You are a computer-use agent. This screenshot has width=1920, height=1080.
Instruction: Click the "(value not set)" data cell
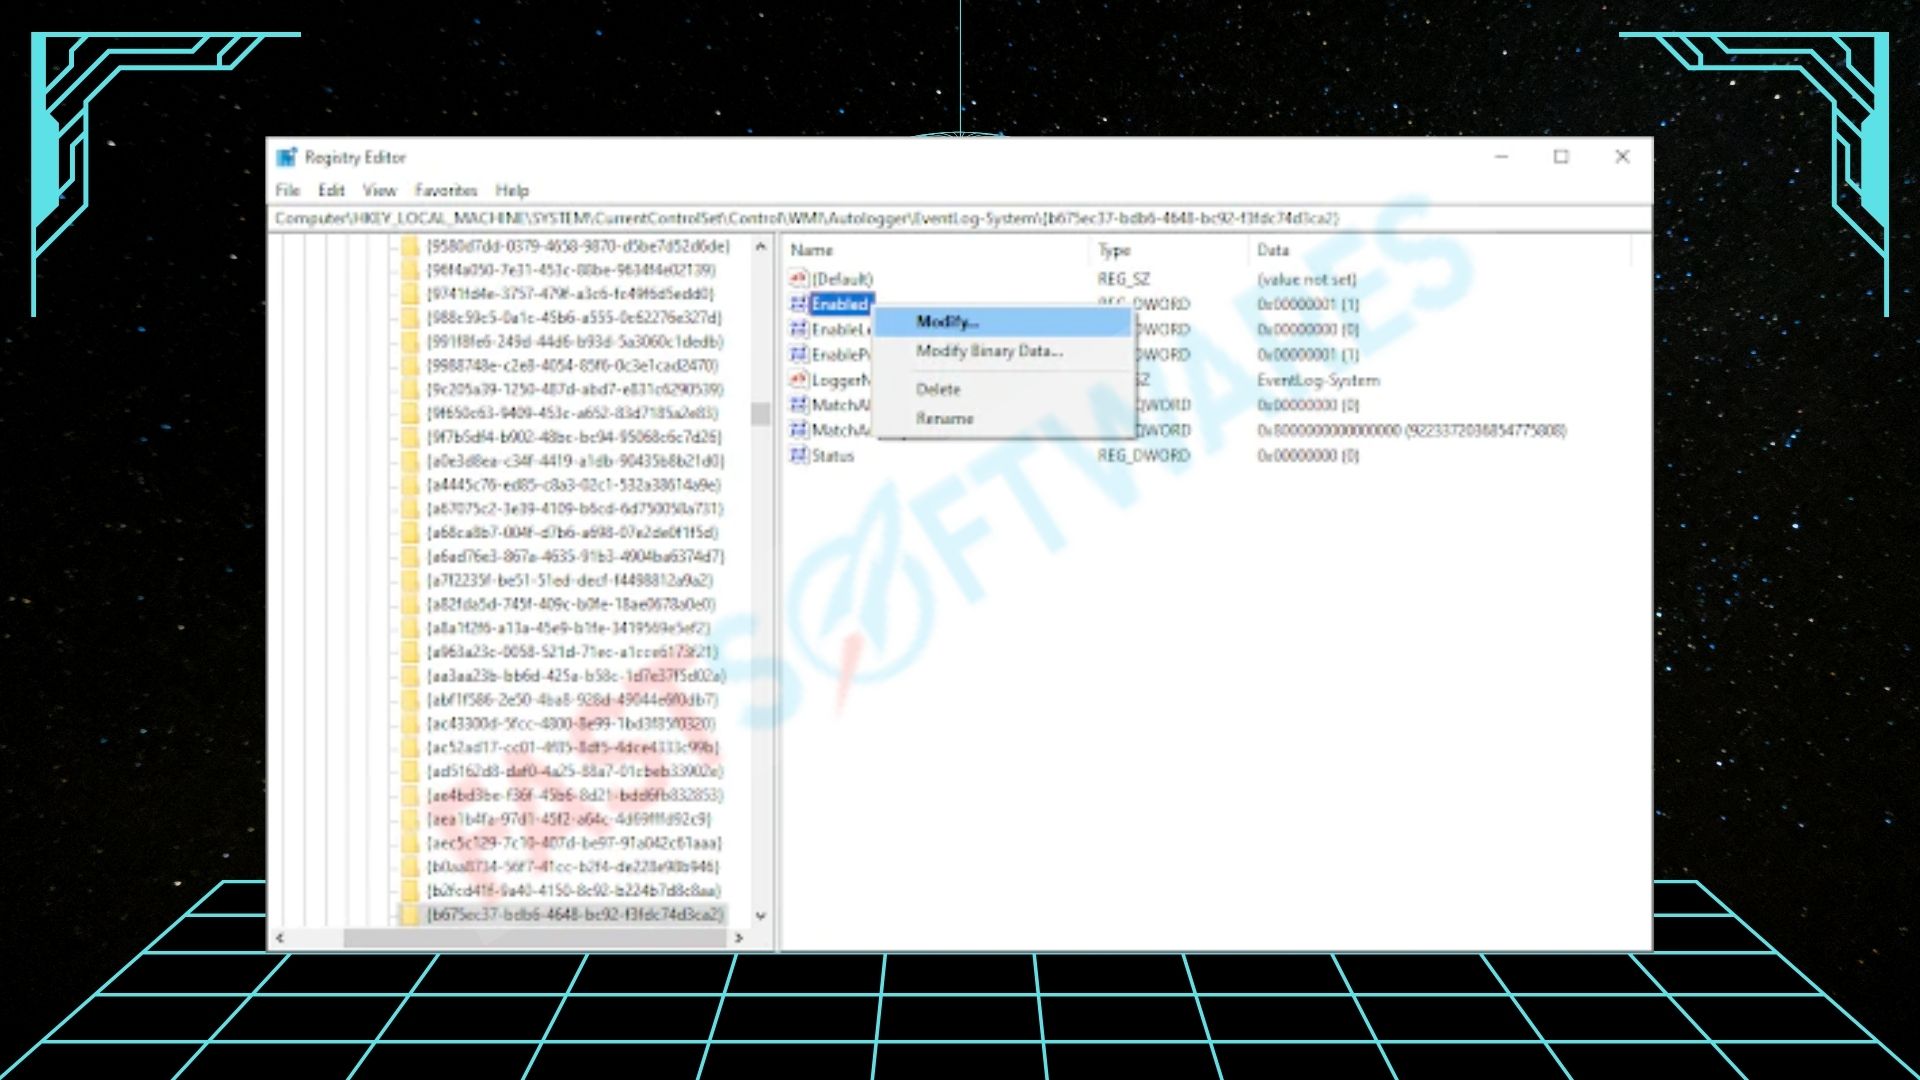(1307, 279)
